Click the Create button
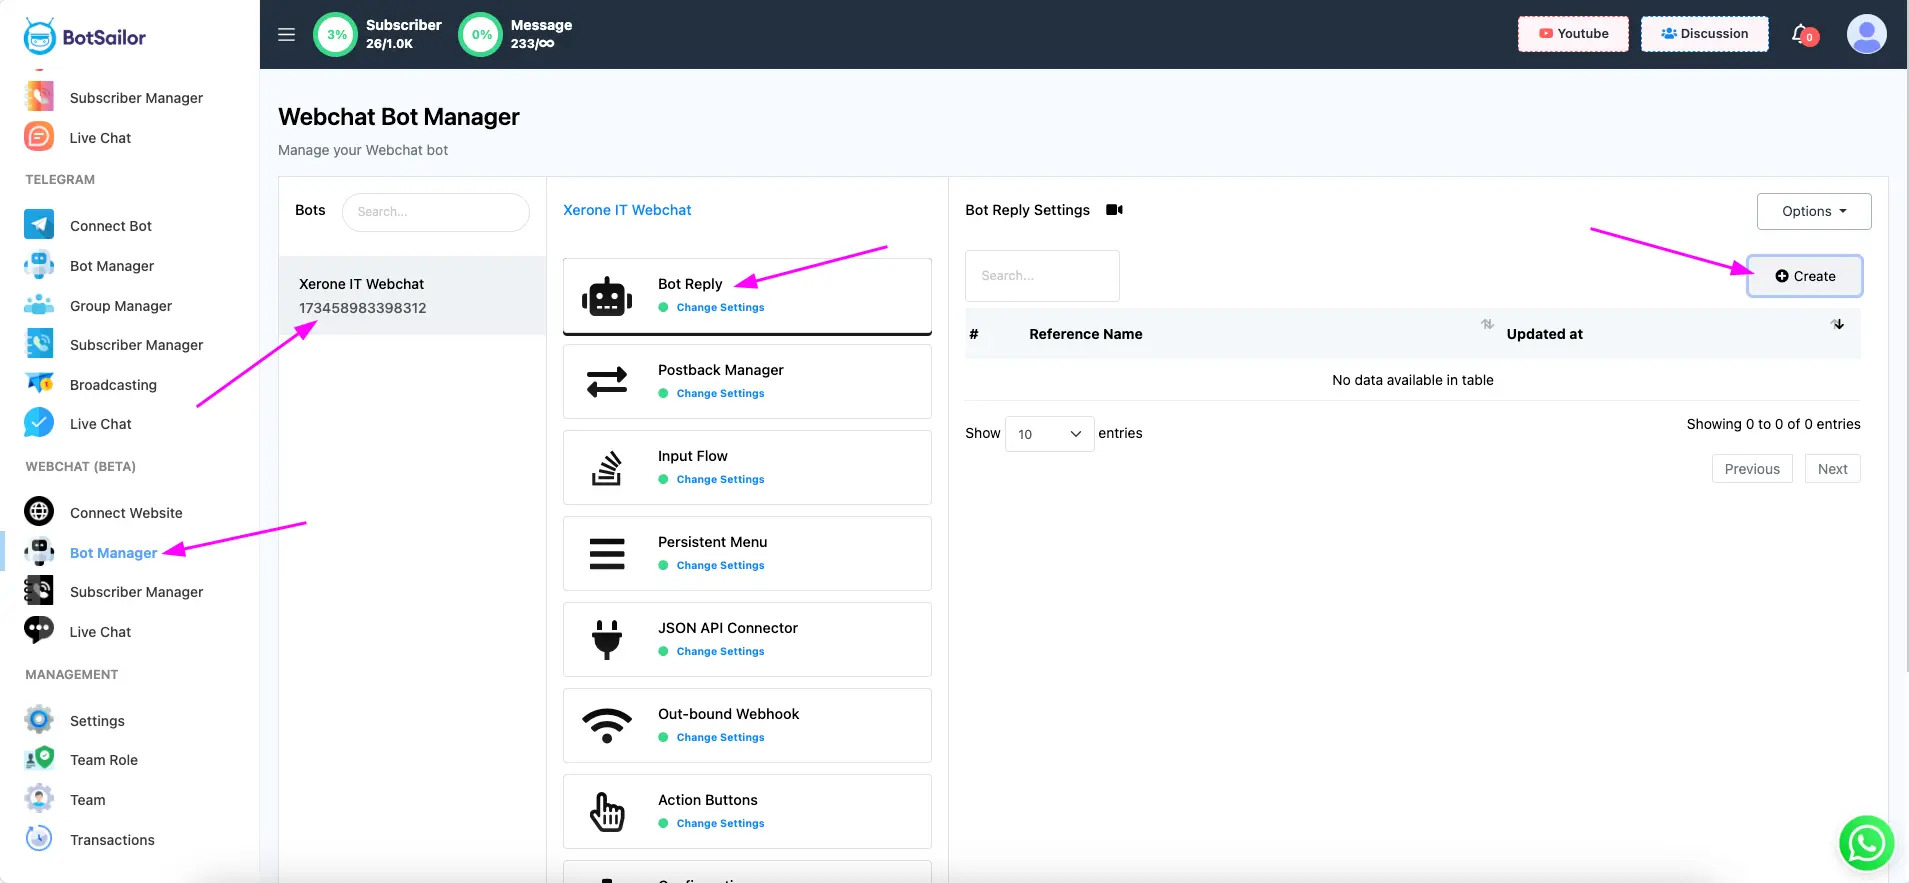1909x883 pixels. click(x=1805, y=276)
